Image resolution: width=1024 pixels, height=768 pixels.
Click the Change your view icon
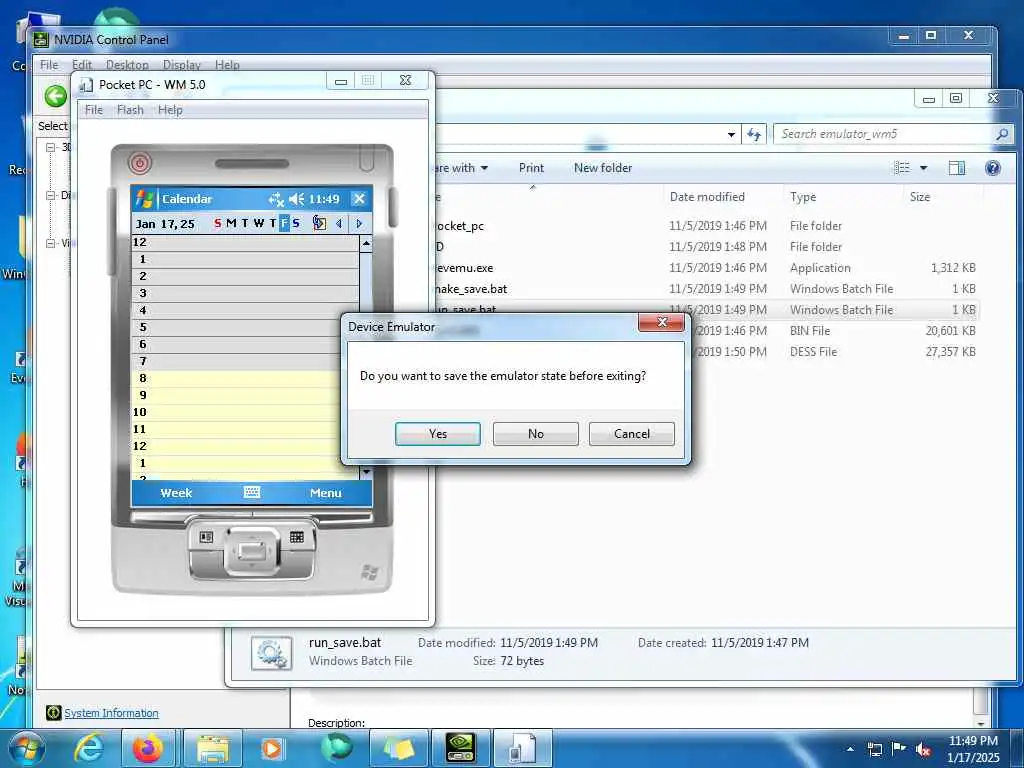coord(902,168)
